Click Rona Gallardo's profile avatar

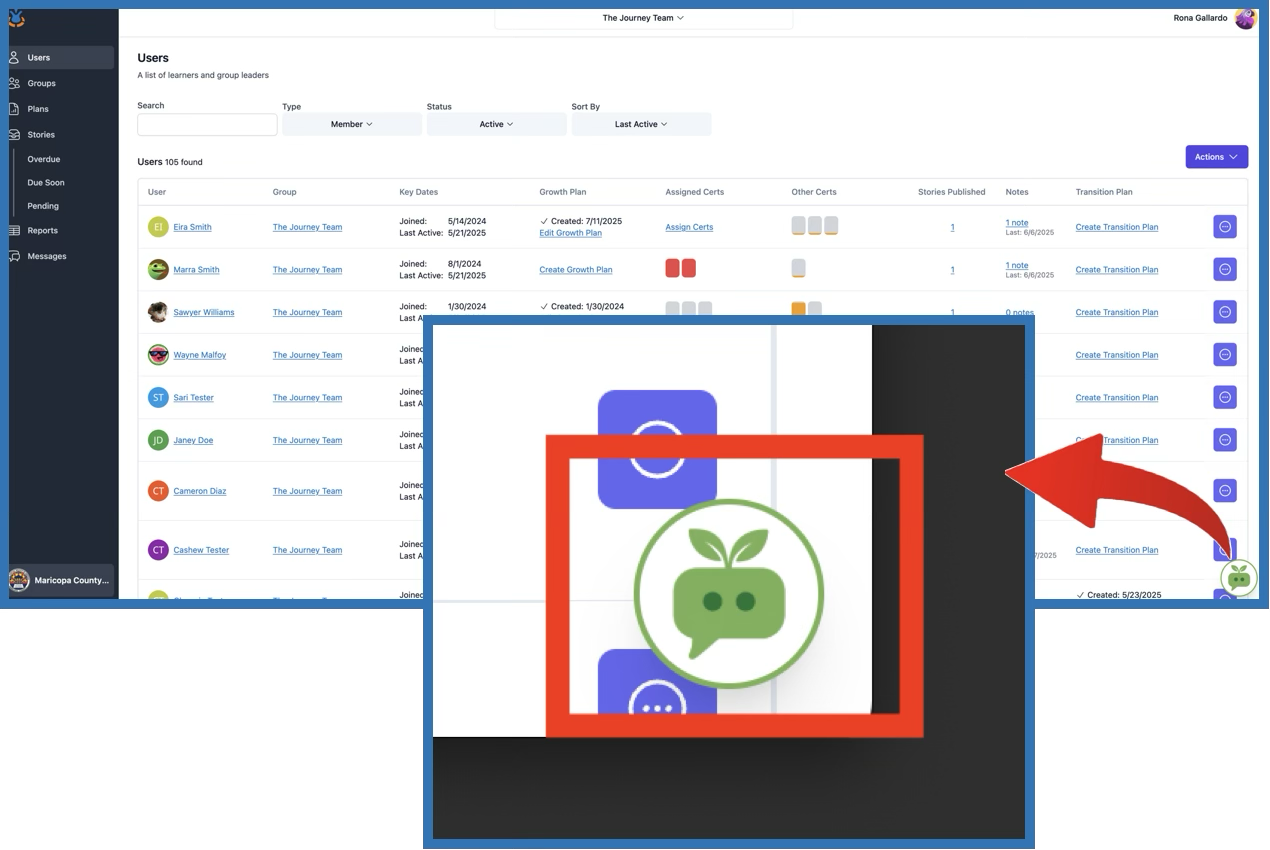[1245, 18]
